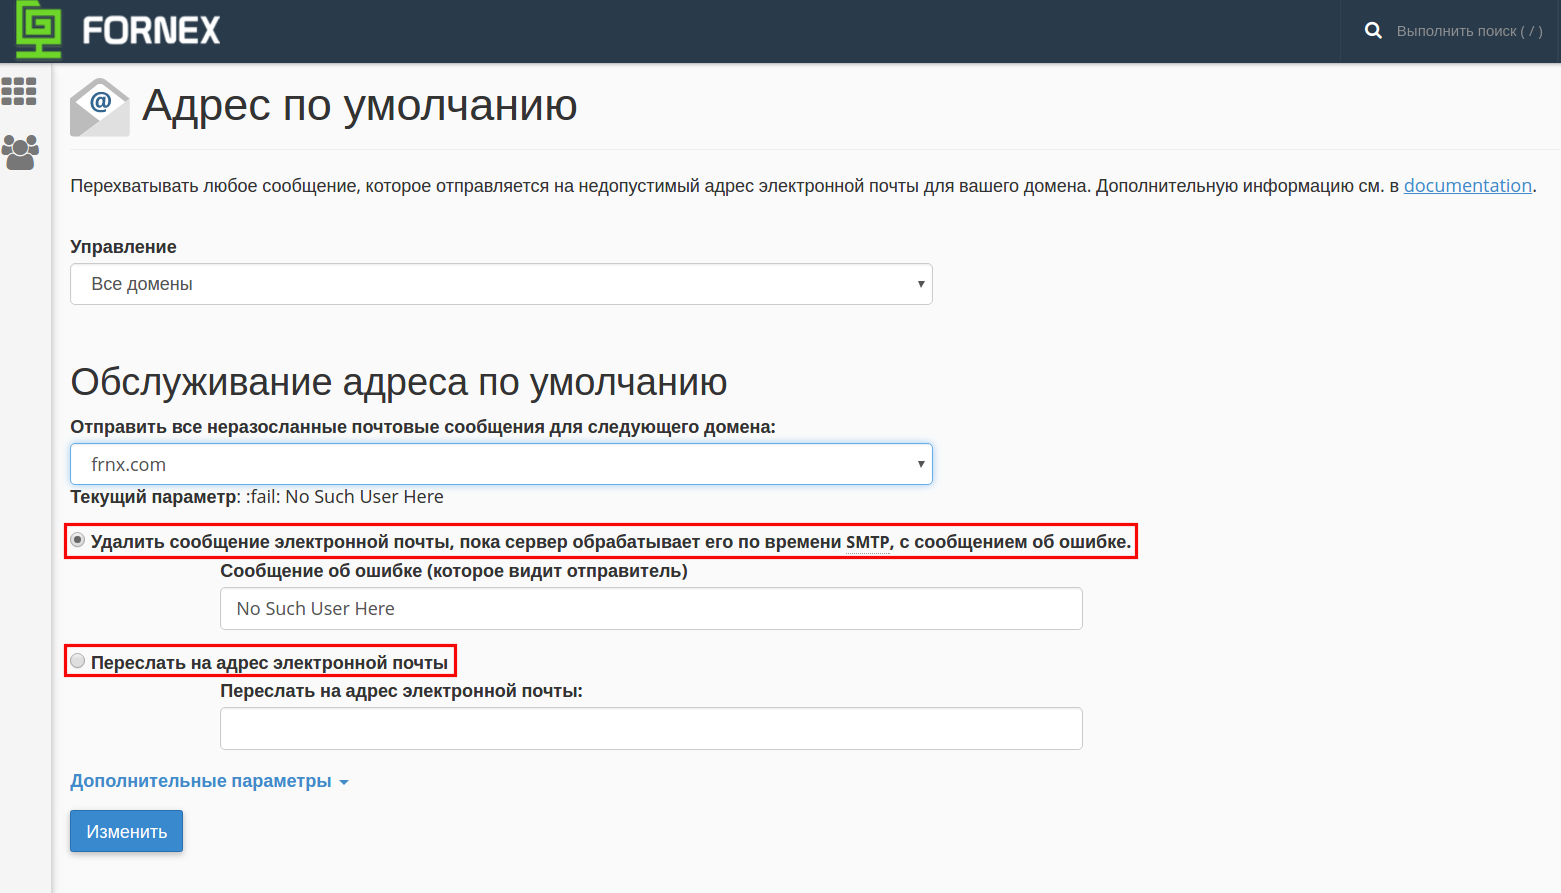Open the user management people icon

20,152
